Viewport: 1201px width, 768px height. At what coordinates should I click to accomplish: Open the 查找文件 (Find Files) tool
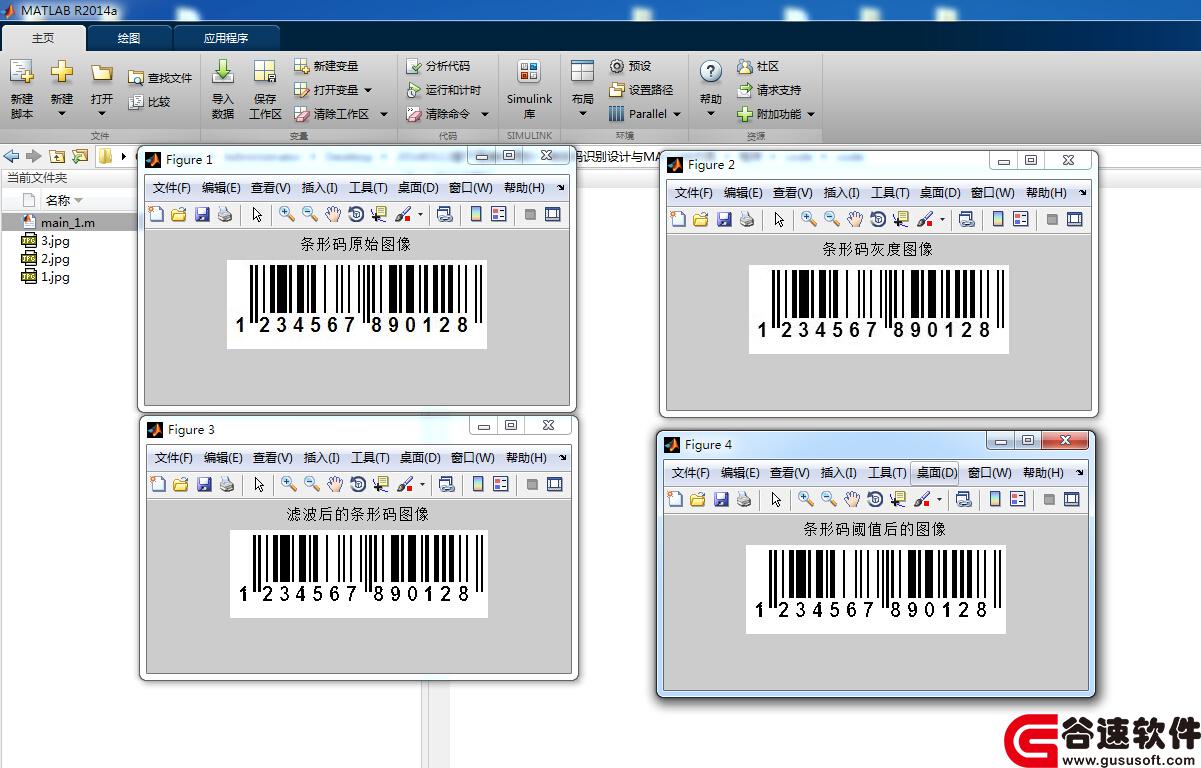[160, 78]
